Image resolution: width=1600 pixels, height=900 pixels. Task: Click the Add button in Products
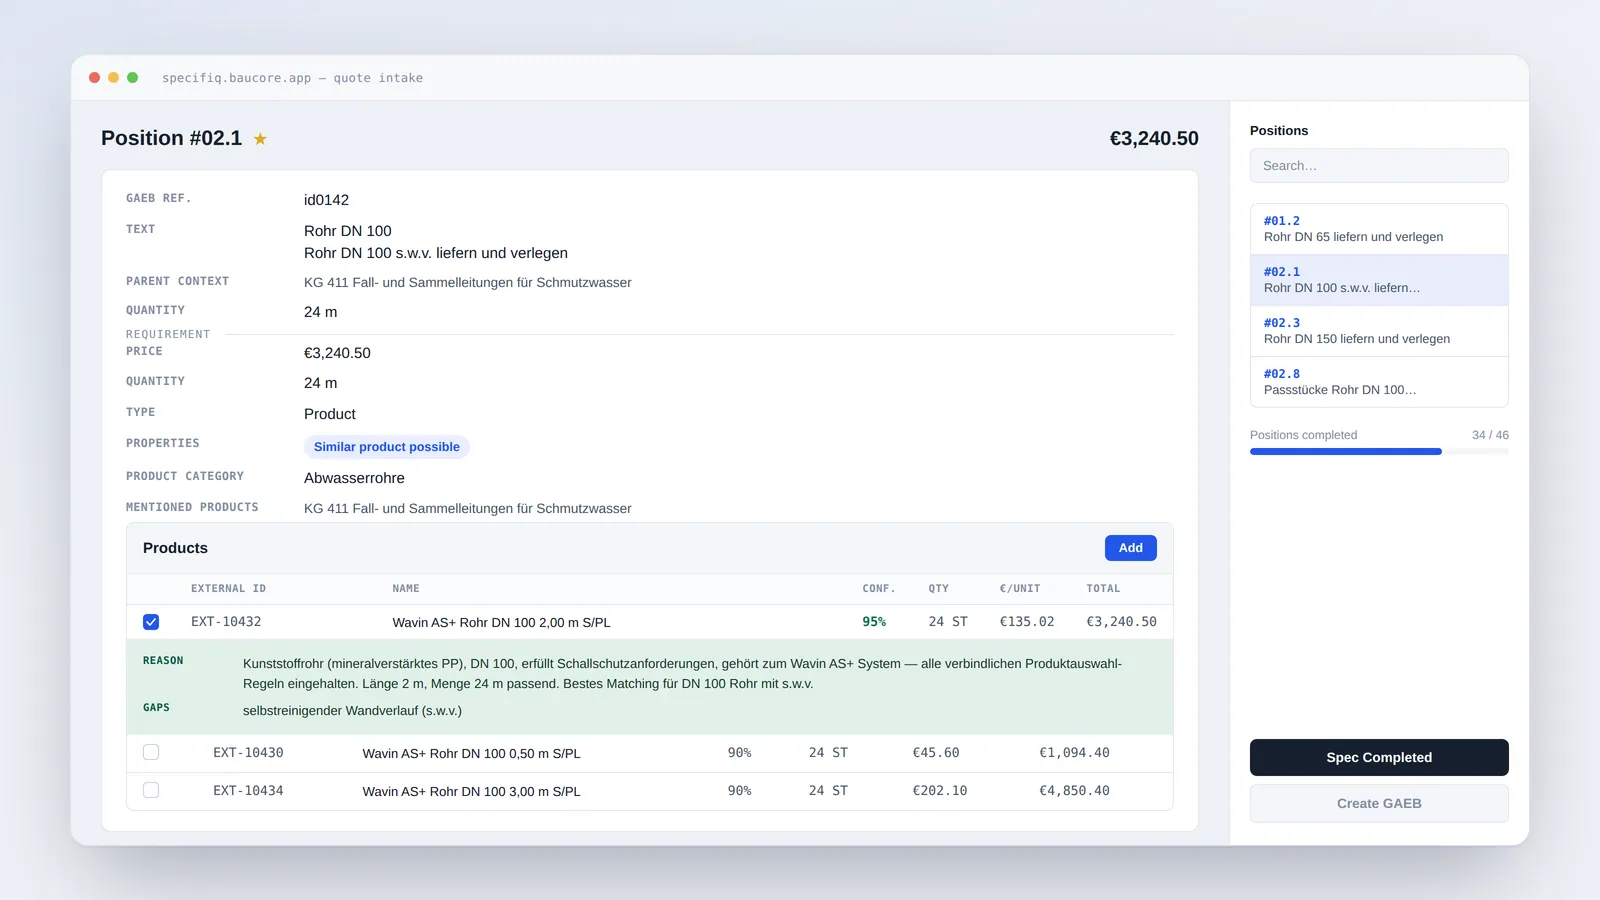[1130, 548]
